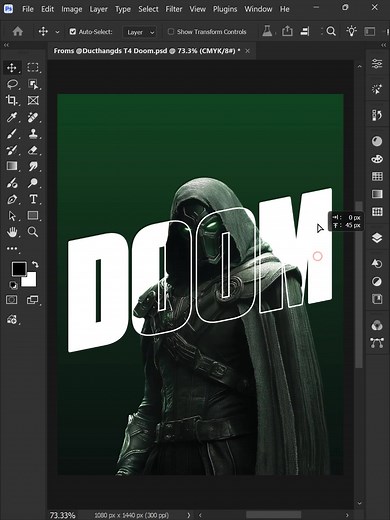Select the Hand tool

pos(12,232)
